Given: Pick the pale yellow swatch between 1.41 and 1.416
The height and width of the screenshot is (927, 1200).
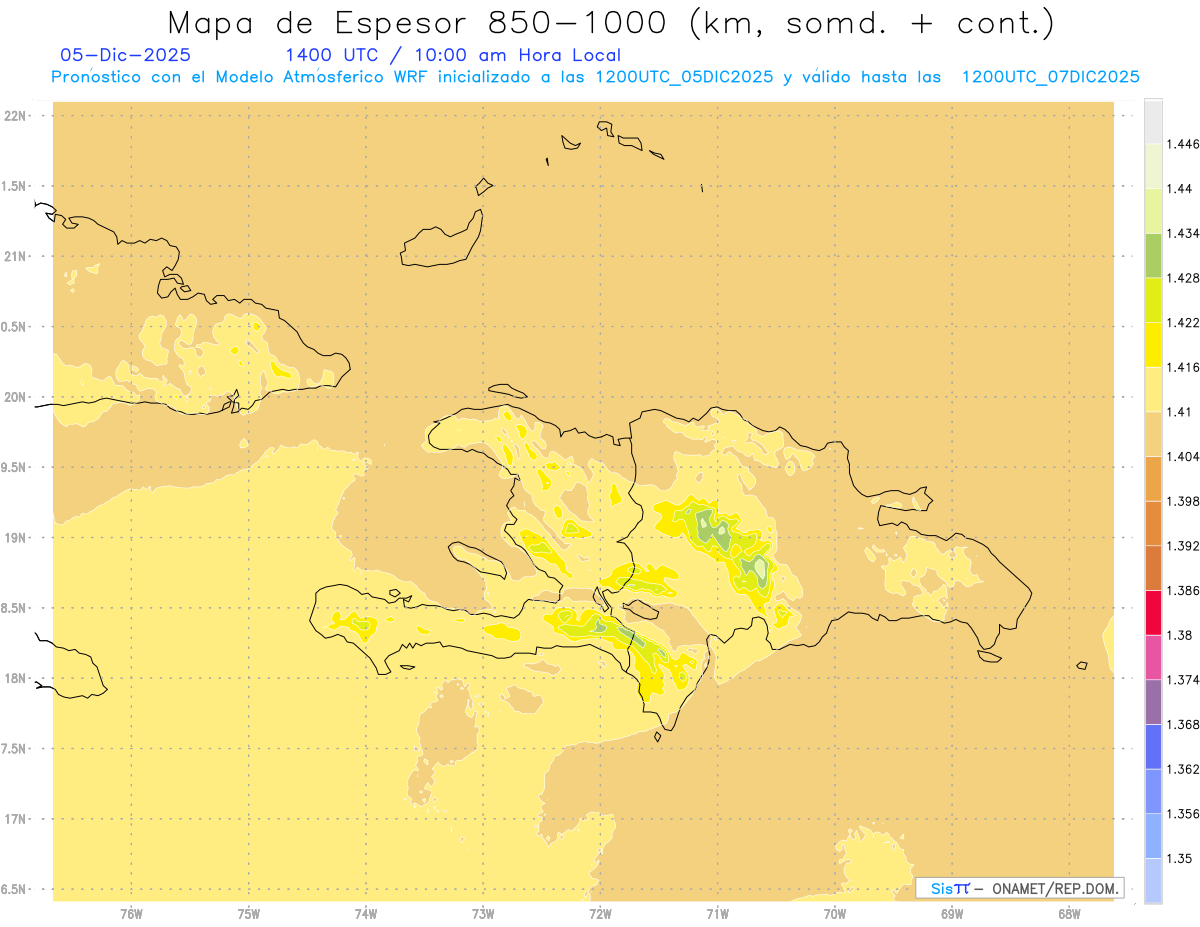Looking at the screenshot, I should point(1153,389).
